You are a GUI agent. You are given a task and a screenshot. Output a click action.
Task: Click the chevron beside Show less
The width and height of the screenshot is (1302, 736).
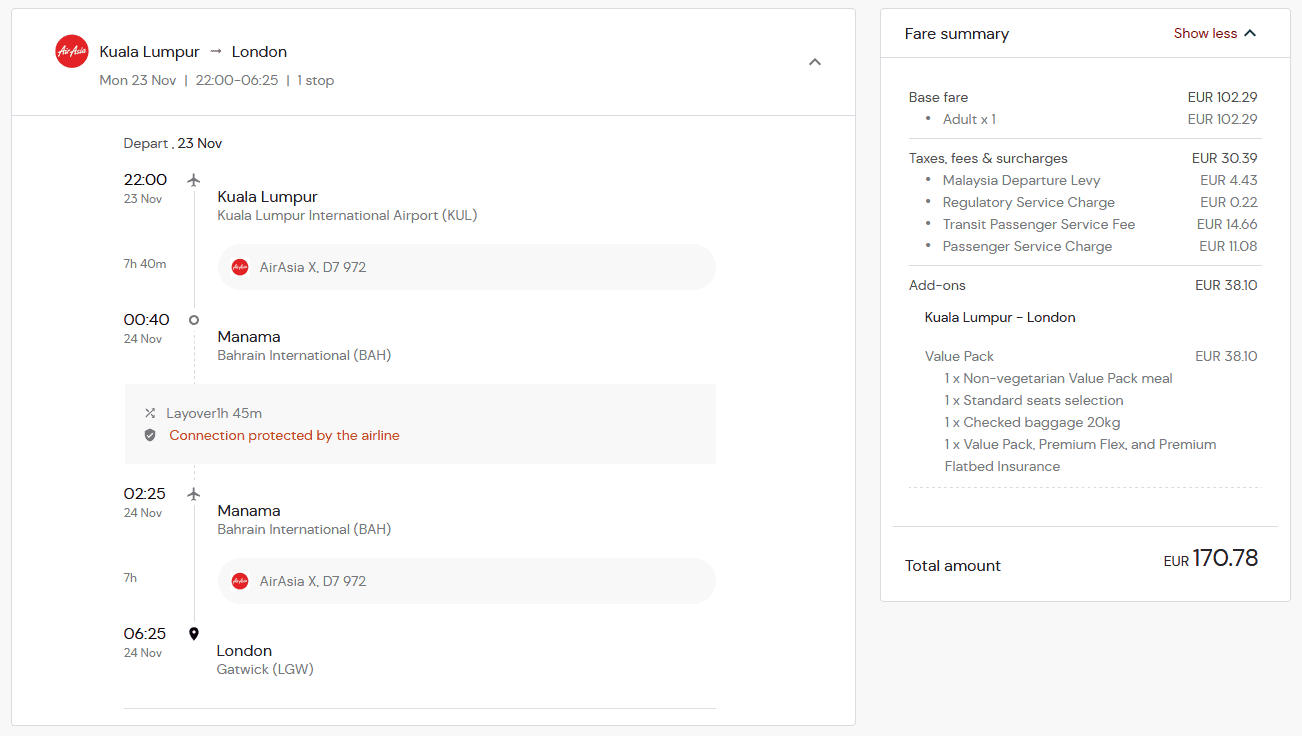[1250, 33]
